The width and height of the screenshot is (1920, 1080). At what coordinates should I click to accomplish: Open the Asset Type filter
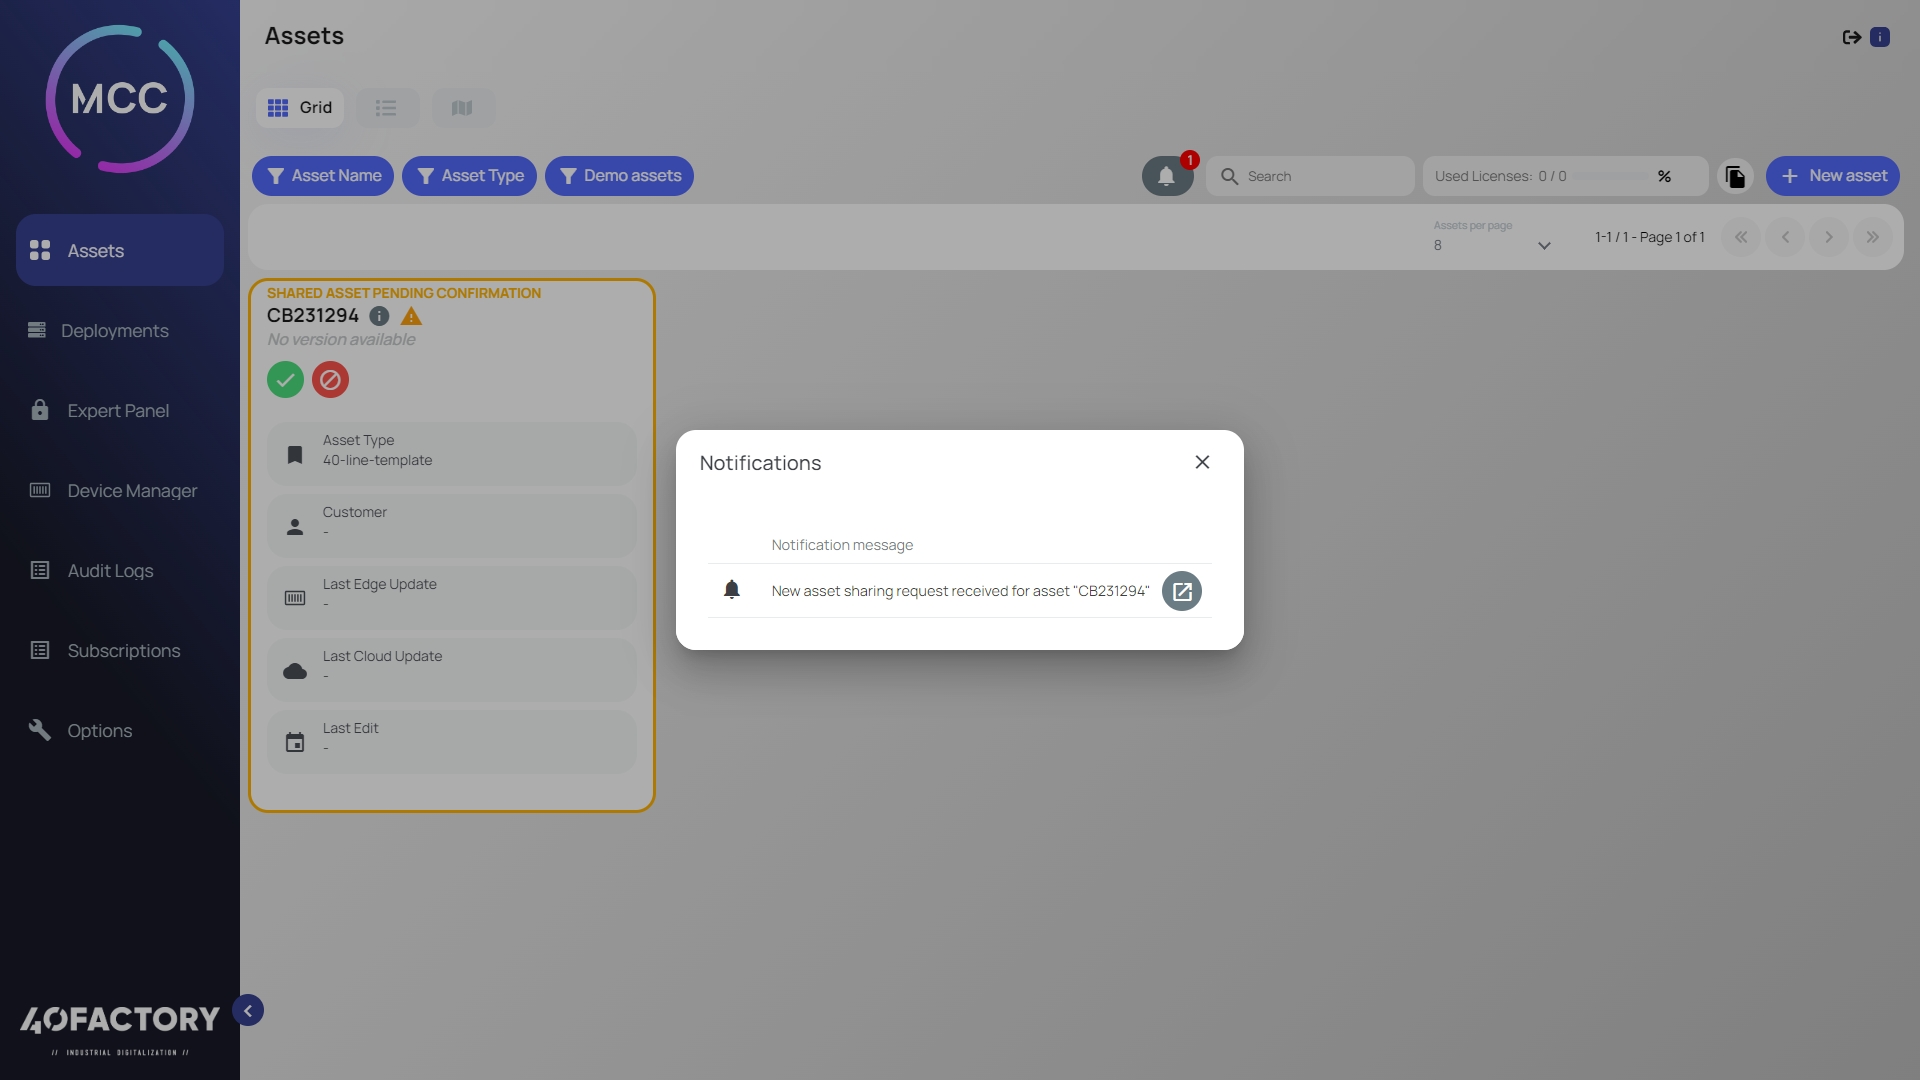click(x=469, y=176)
